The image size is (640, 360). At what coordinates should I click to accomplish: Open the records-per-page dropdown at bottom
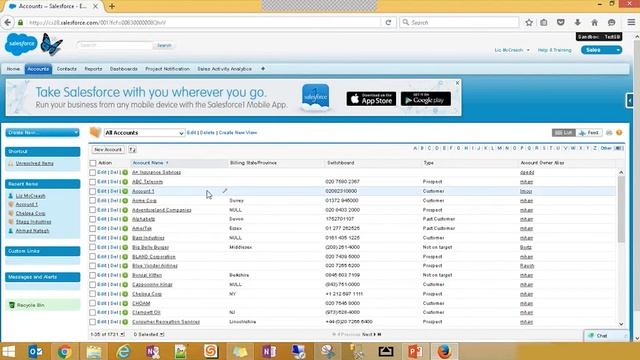point(107,334)
